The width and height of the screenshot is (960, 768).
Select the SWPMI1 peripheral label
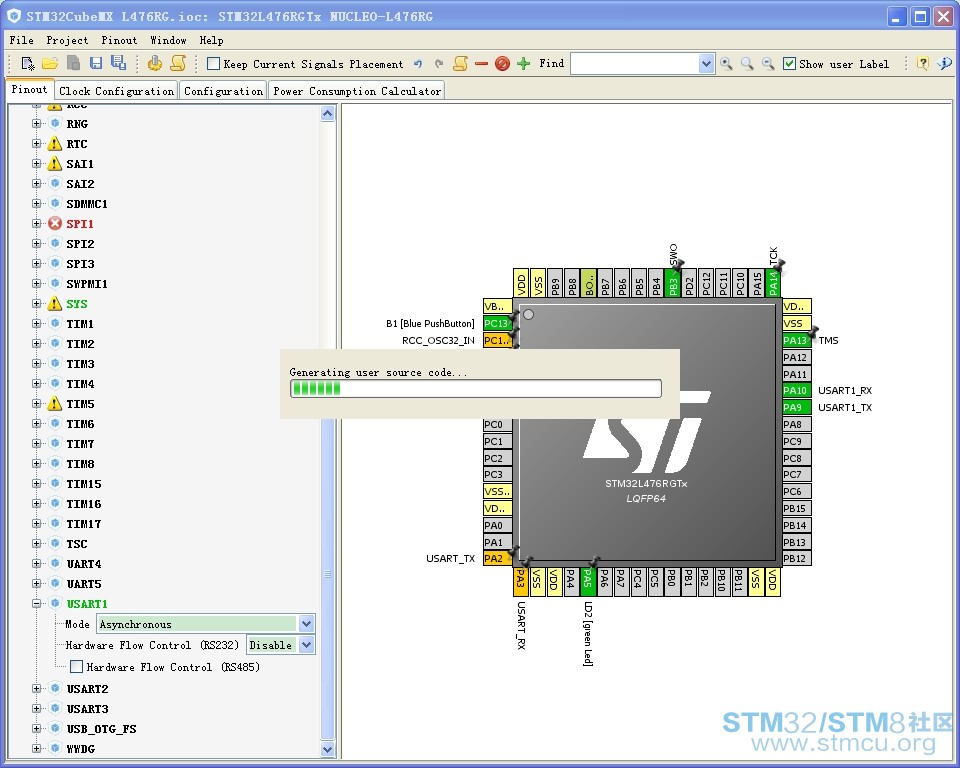coord(86,284)
